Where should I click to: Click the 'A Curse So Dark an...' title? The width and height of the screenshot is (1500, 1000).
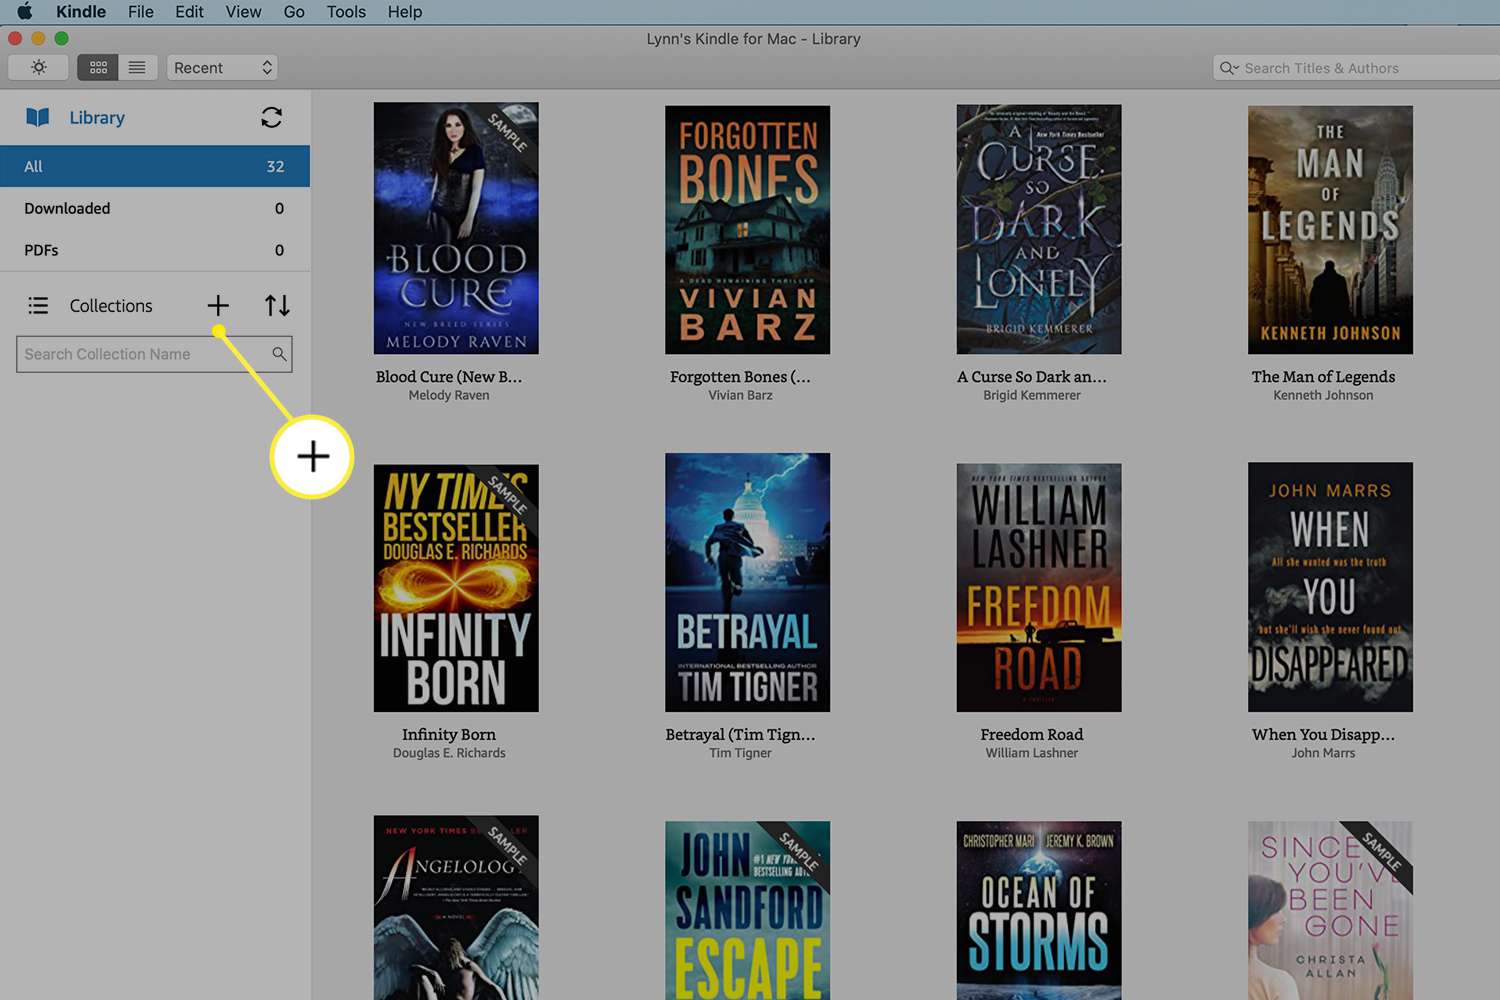click(1032, 377)
